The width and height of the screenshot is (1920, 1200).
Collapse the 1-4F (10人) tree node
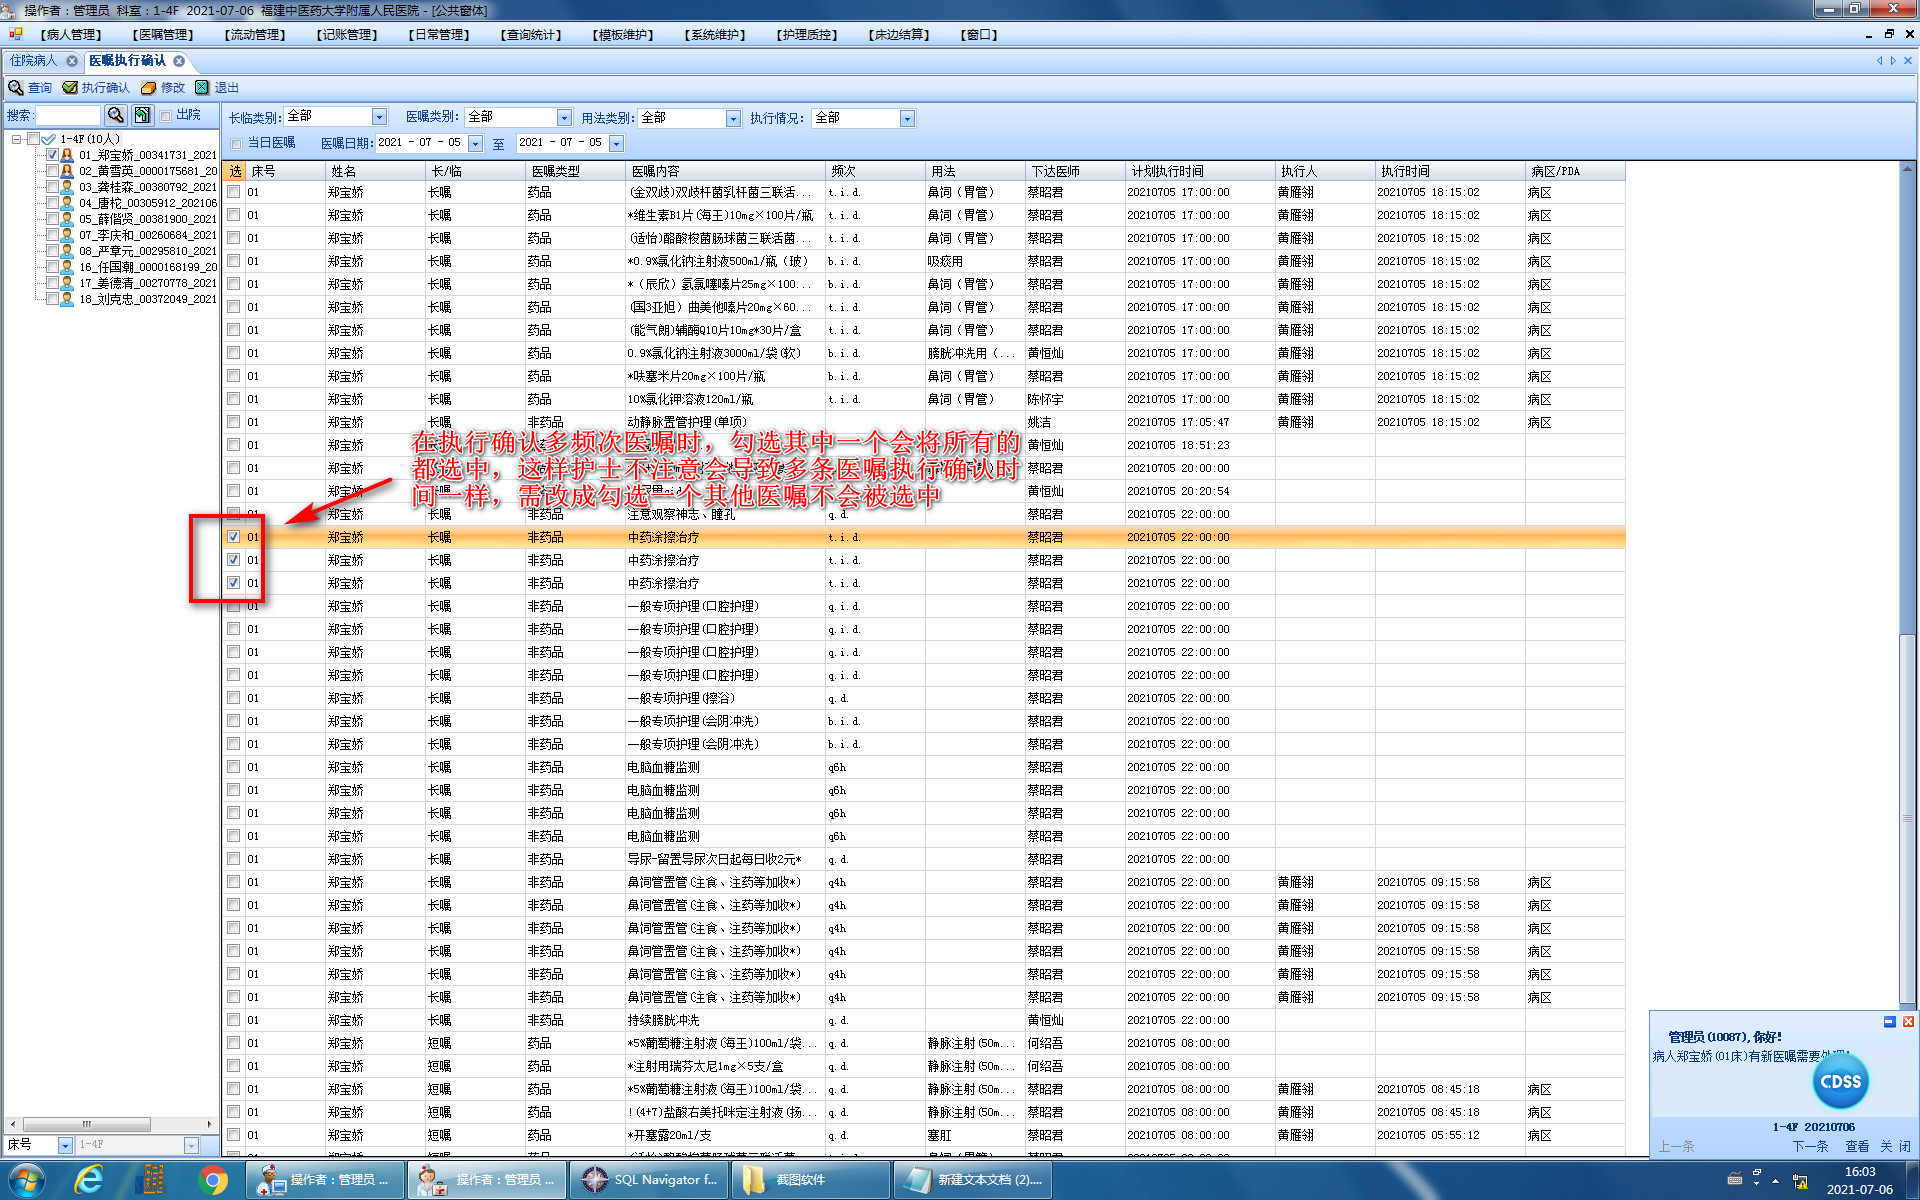click(17, 139)
